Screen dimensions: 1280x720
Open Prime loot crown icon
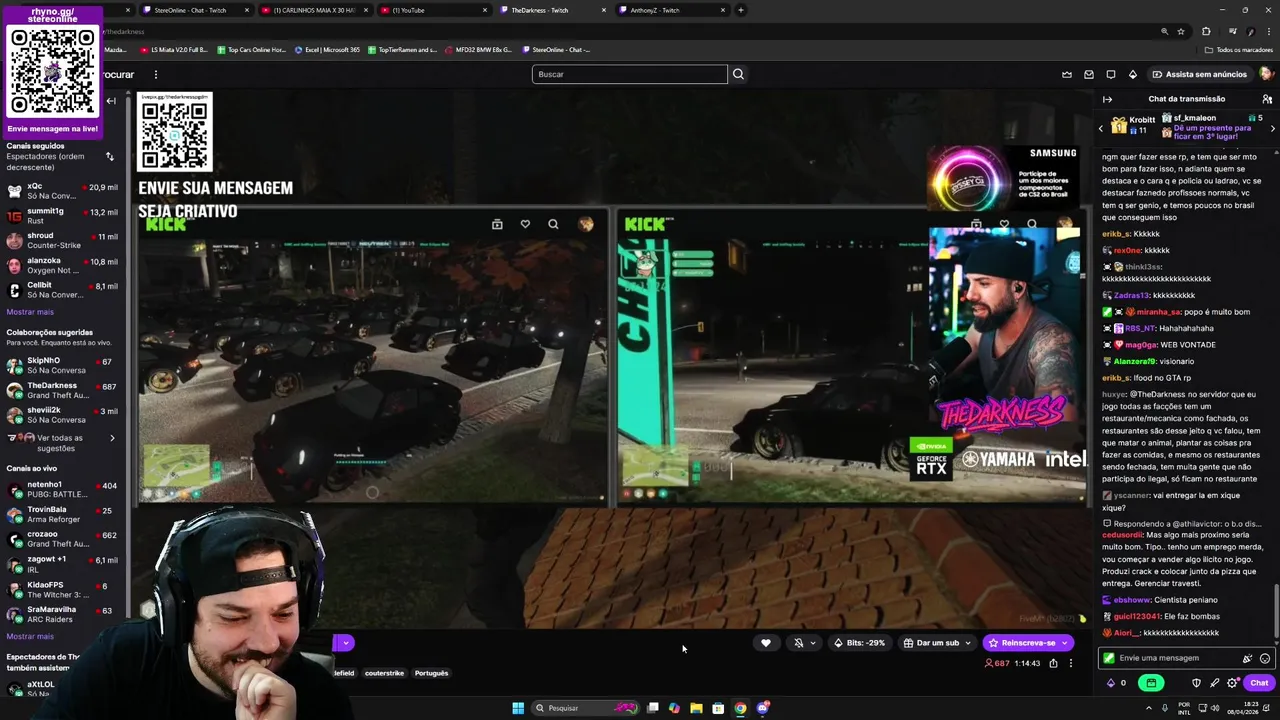1067,74
